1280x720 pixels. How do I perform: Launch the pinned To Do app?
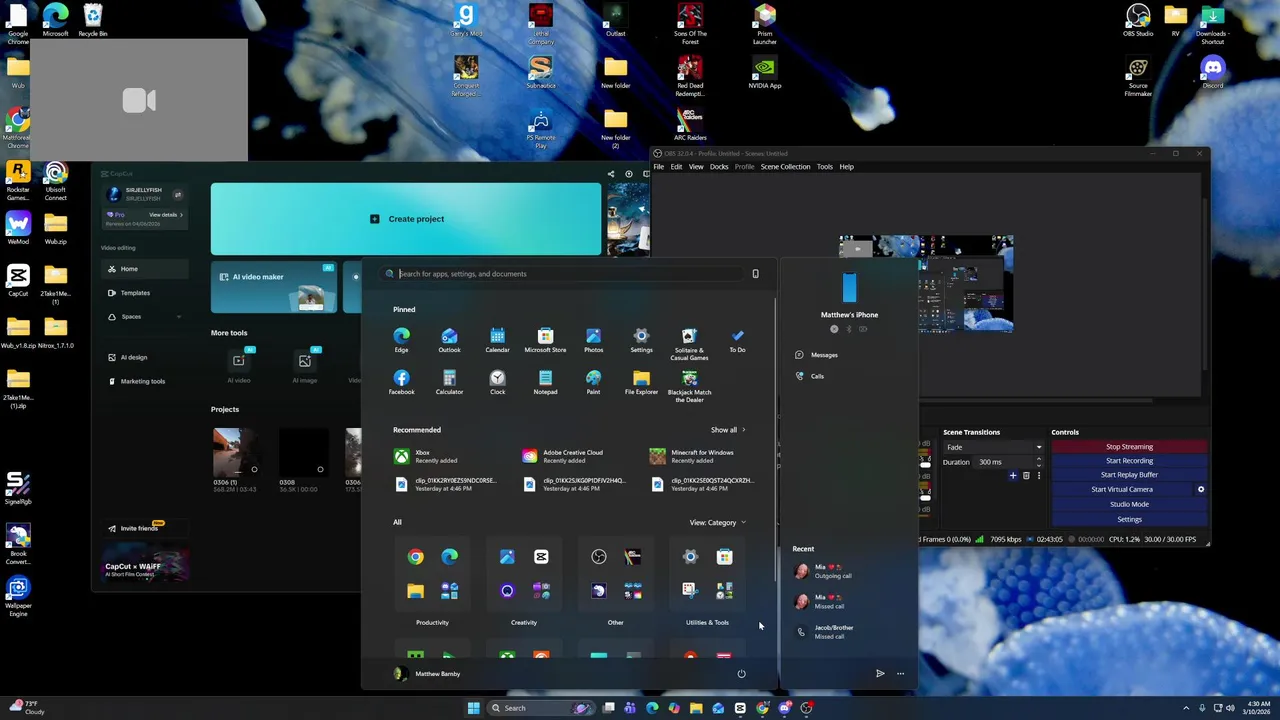pyautogui.click(x=737, y=340)
